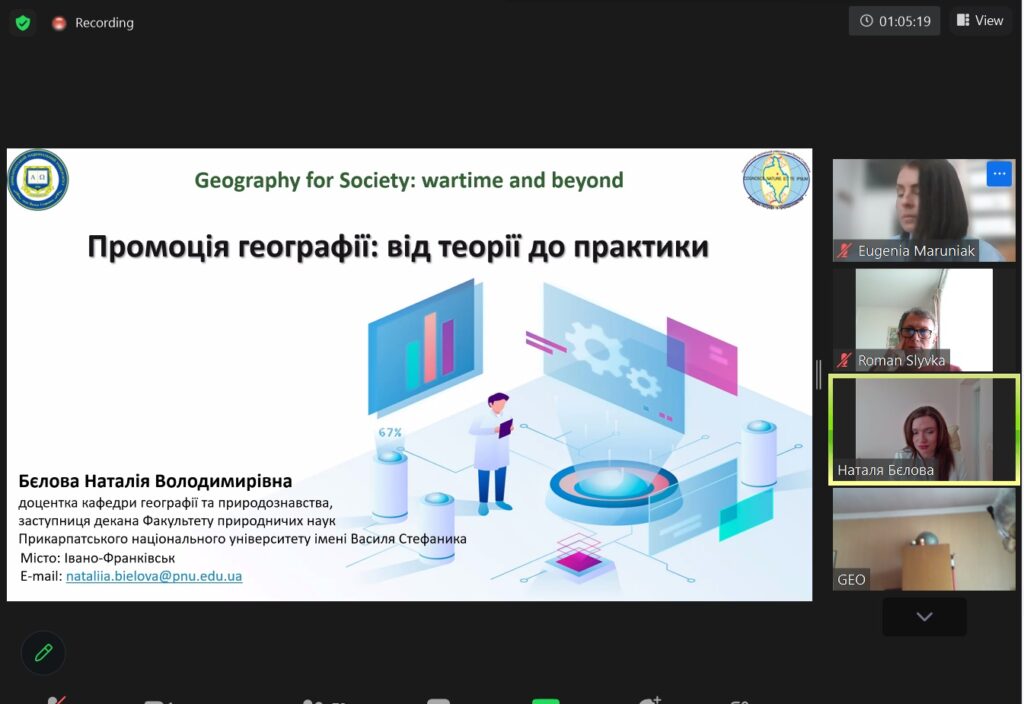Image resolution: width=1024 pixels, height=704 pixels.
Task: Open more options on Eugenia Maruniak's video
Action: [999, 174]
